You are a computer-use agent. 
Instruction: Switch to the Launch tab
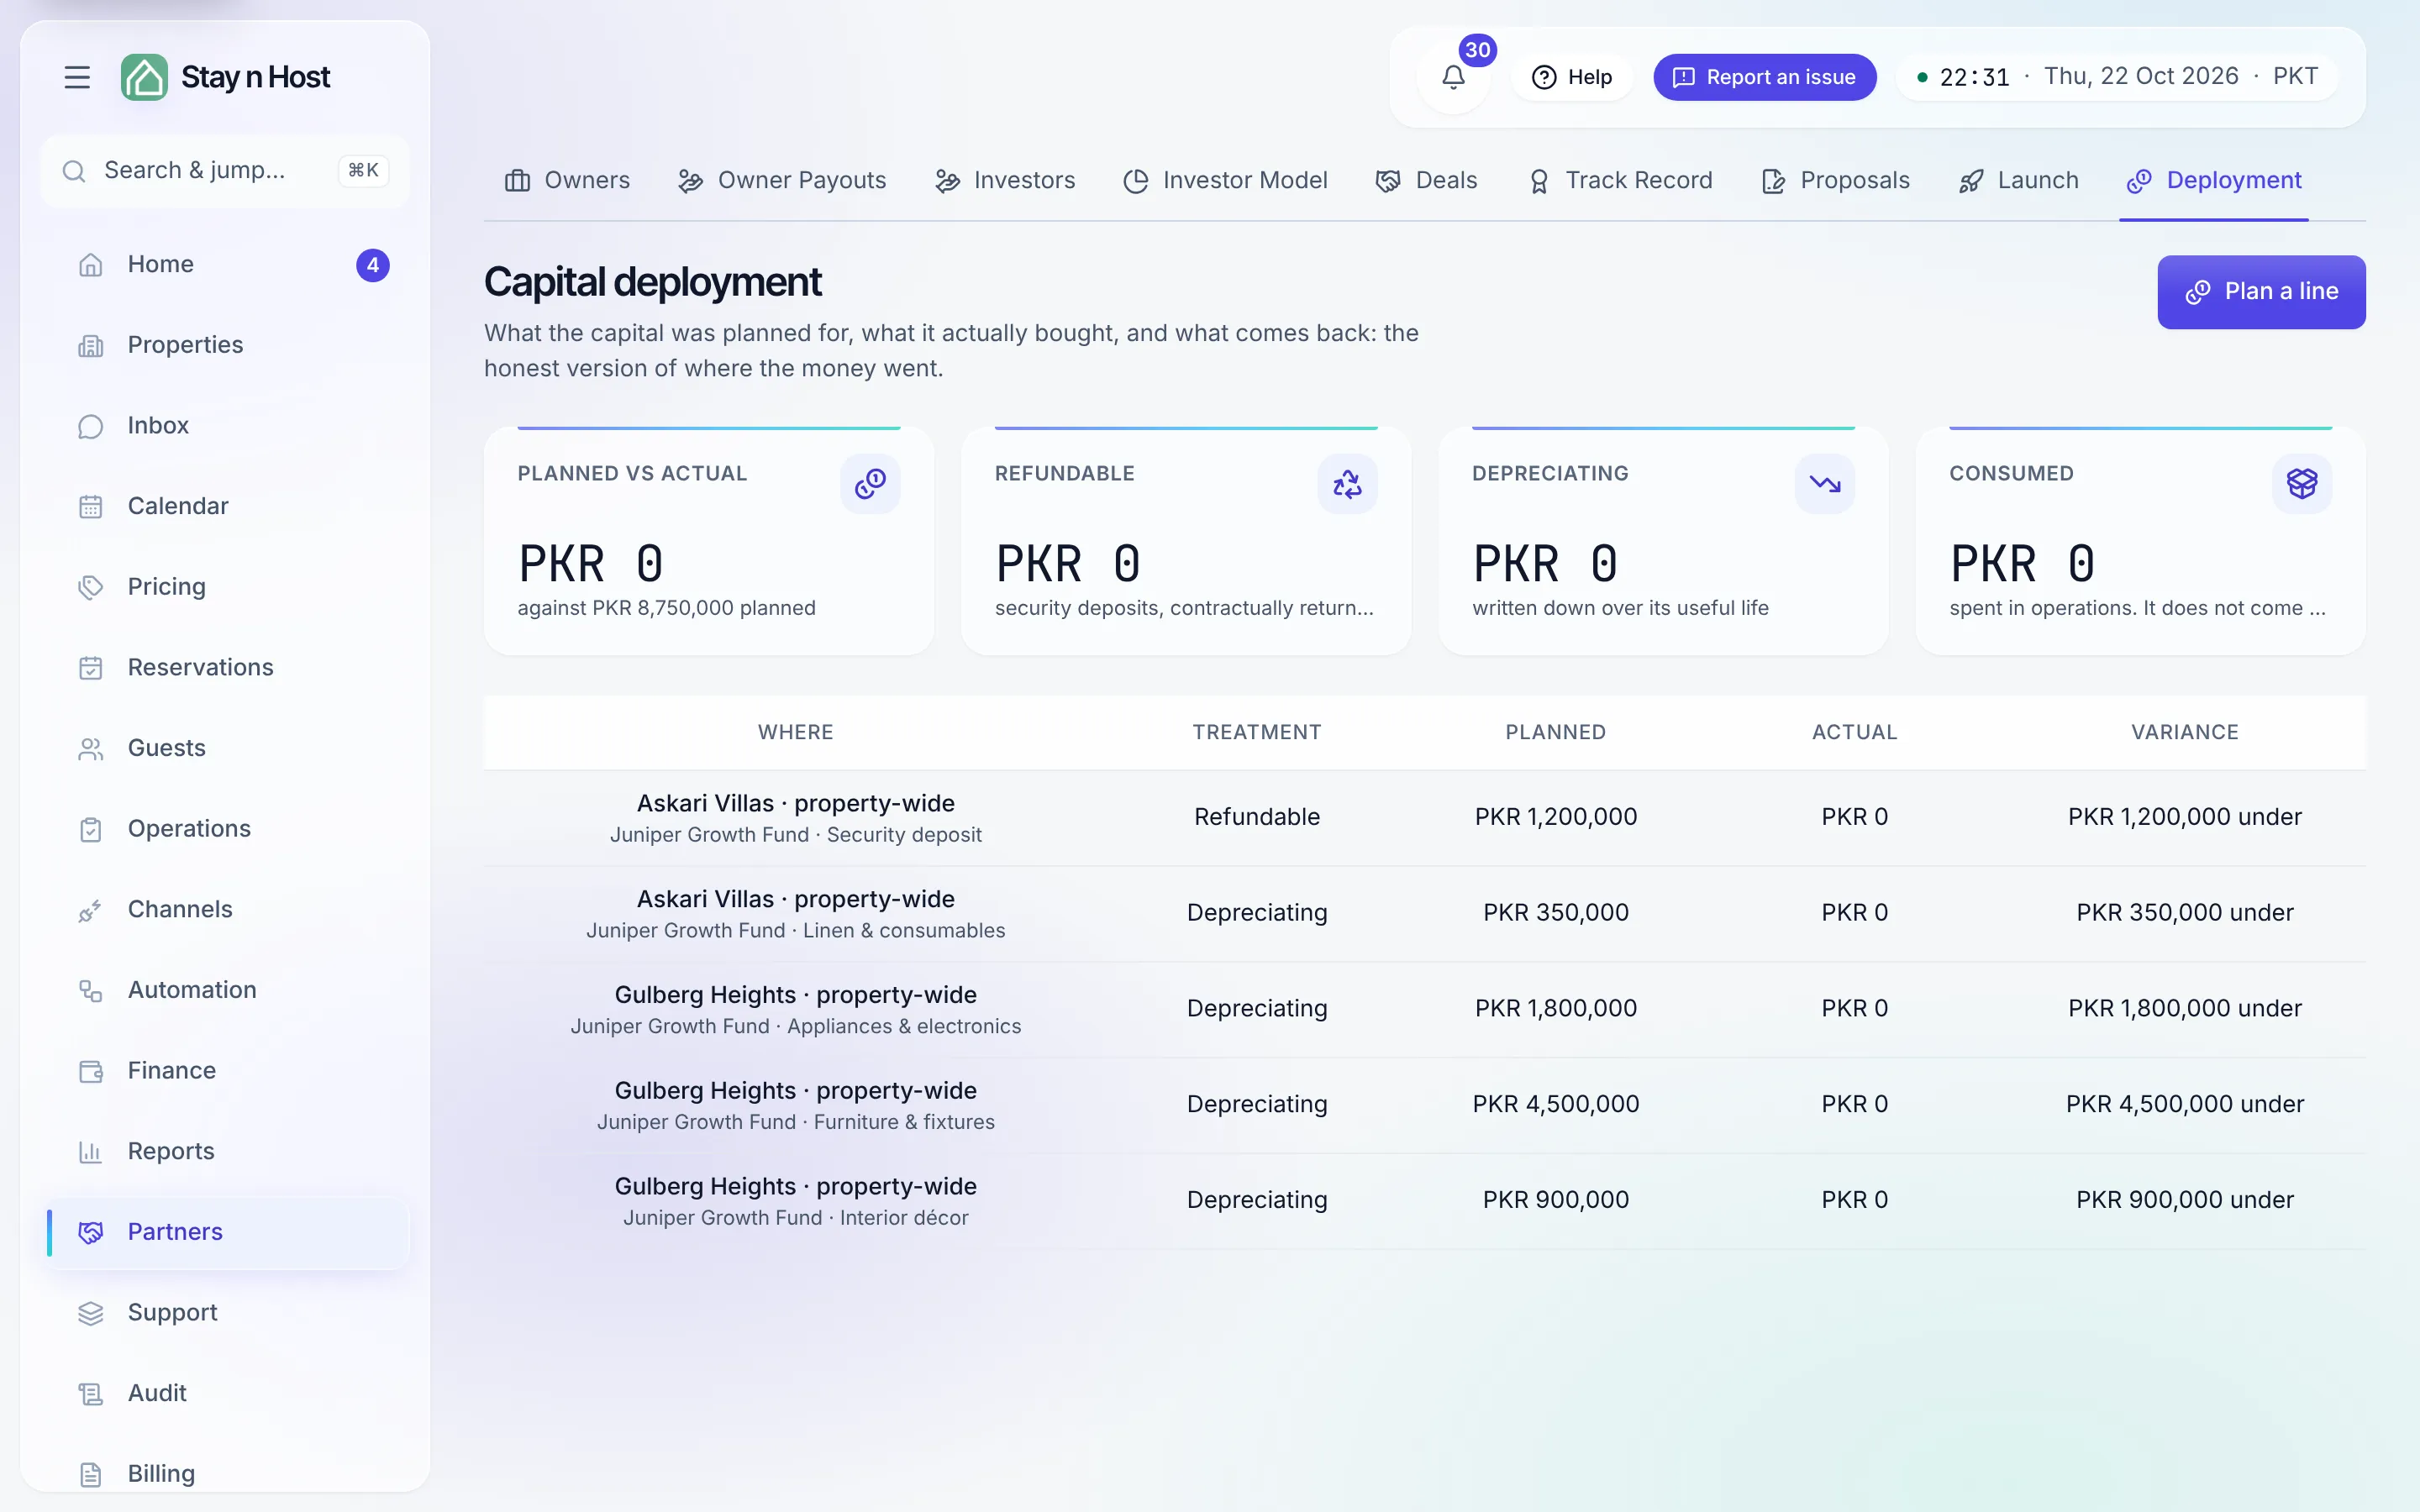point(2018,181)
